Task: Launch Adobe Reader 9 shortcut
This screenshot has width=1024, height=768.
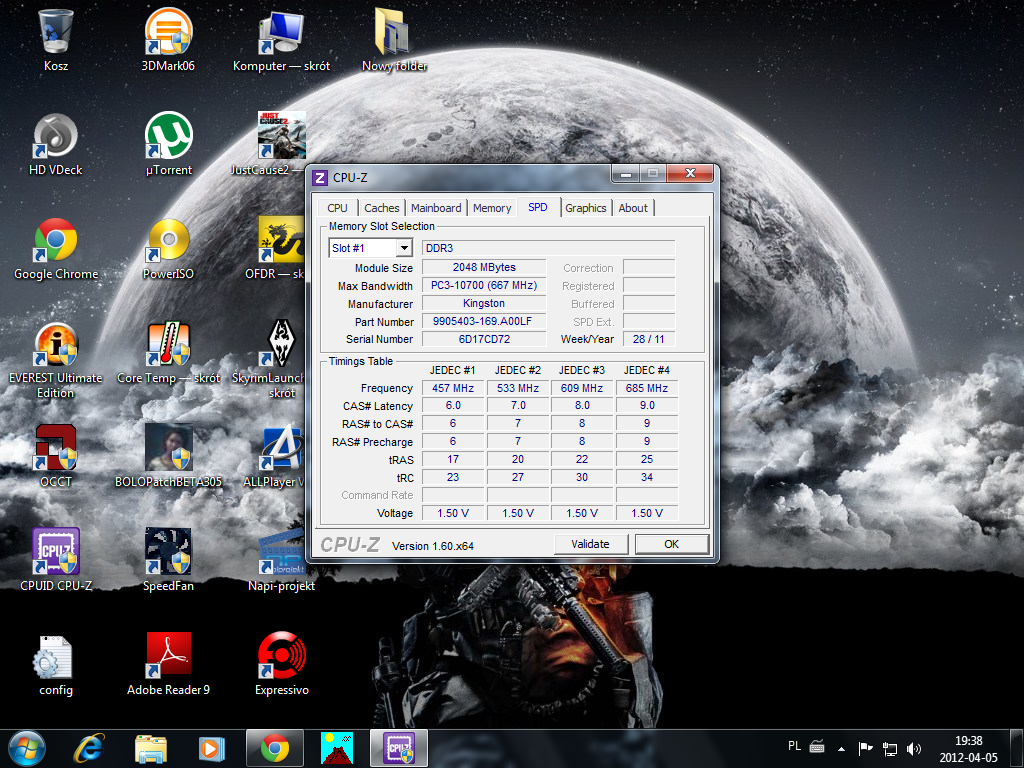Action: click(x=168, y=657)
